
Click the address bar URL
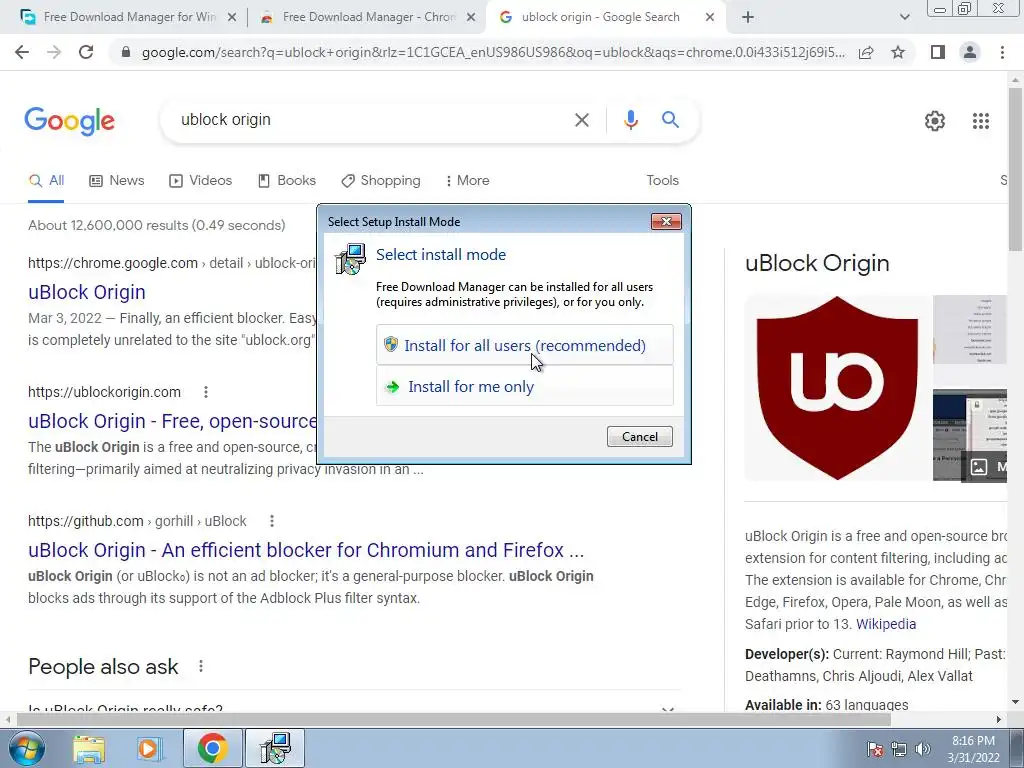click(493, 52)
